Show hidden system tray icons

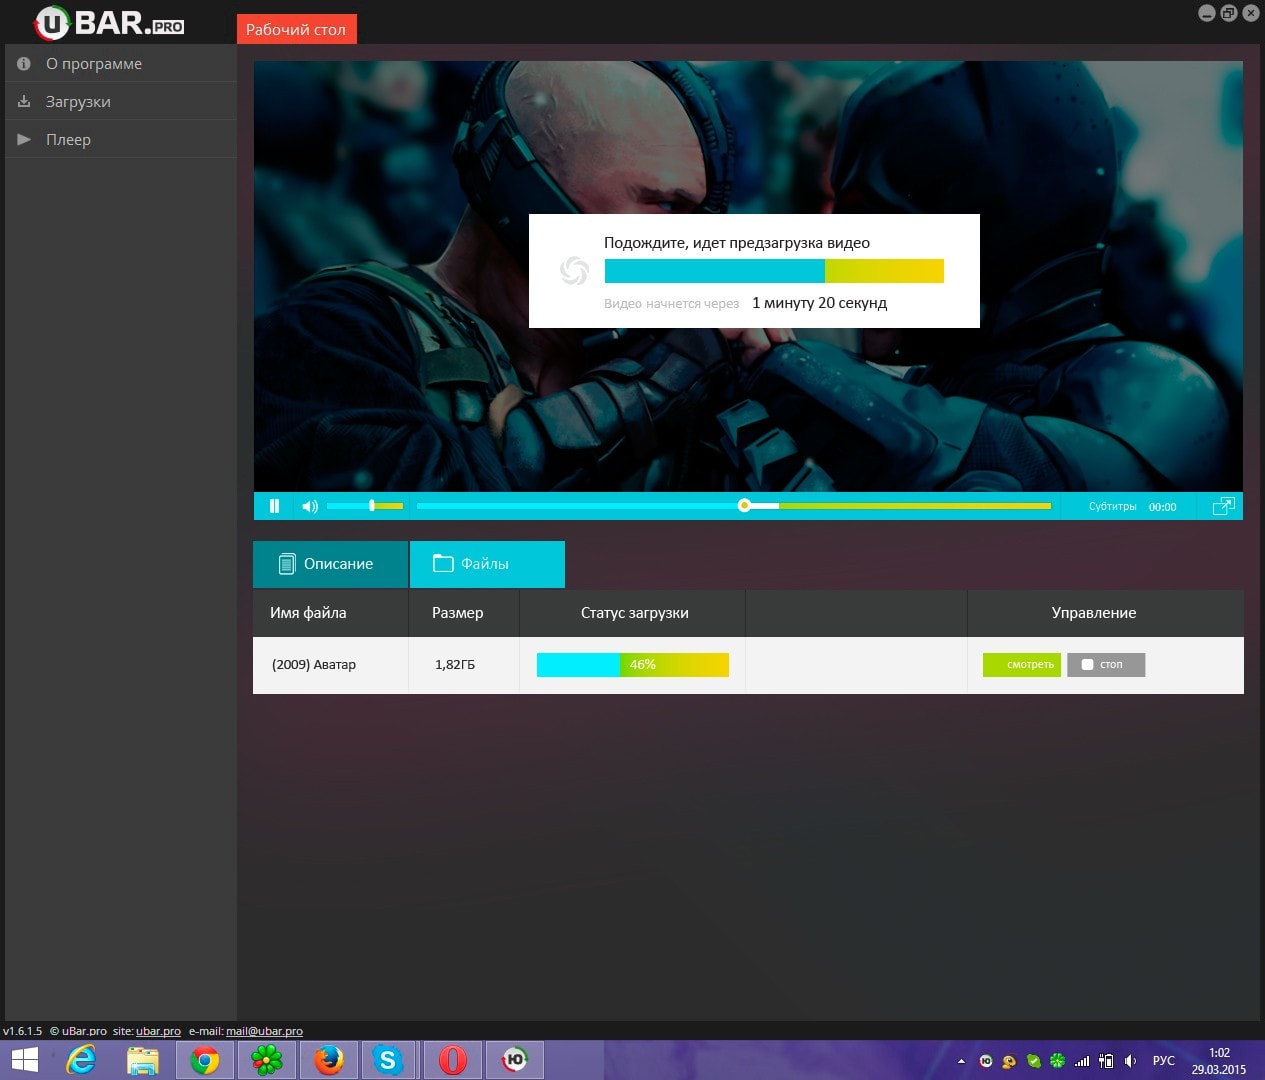[961, 1061]
